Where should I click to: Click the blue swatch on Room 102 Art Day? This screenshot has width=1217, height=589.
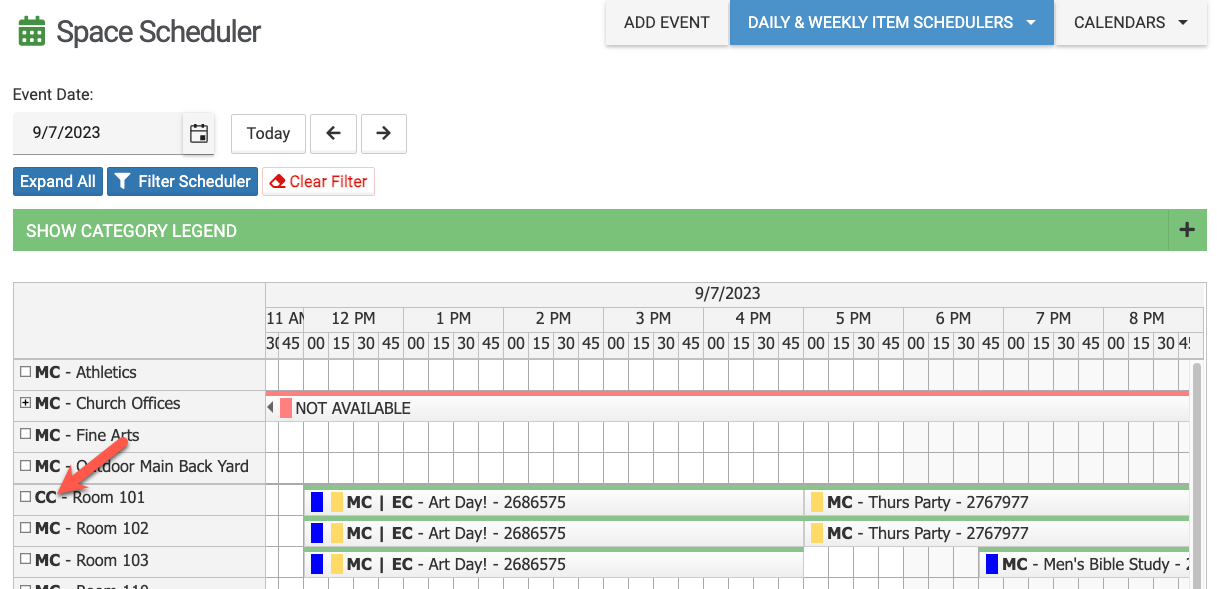317,533
